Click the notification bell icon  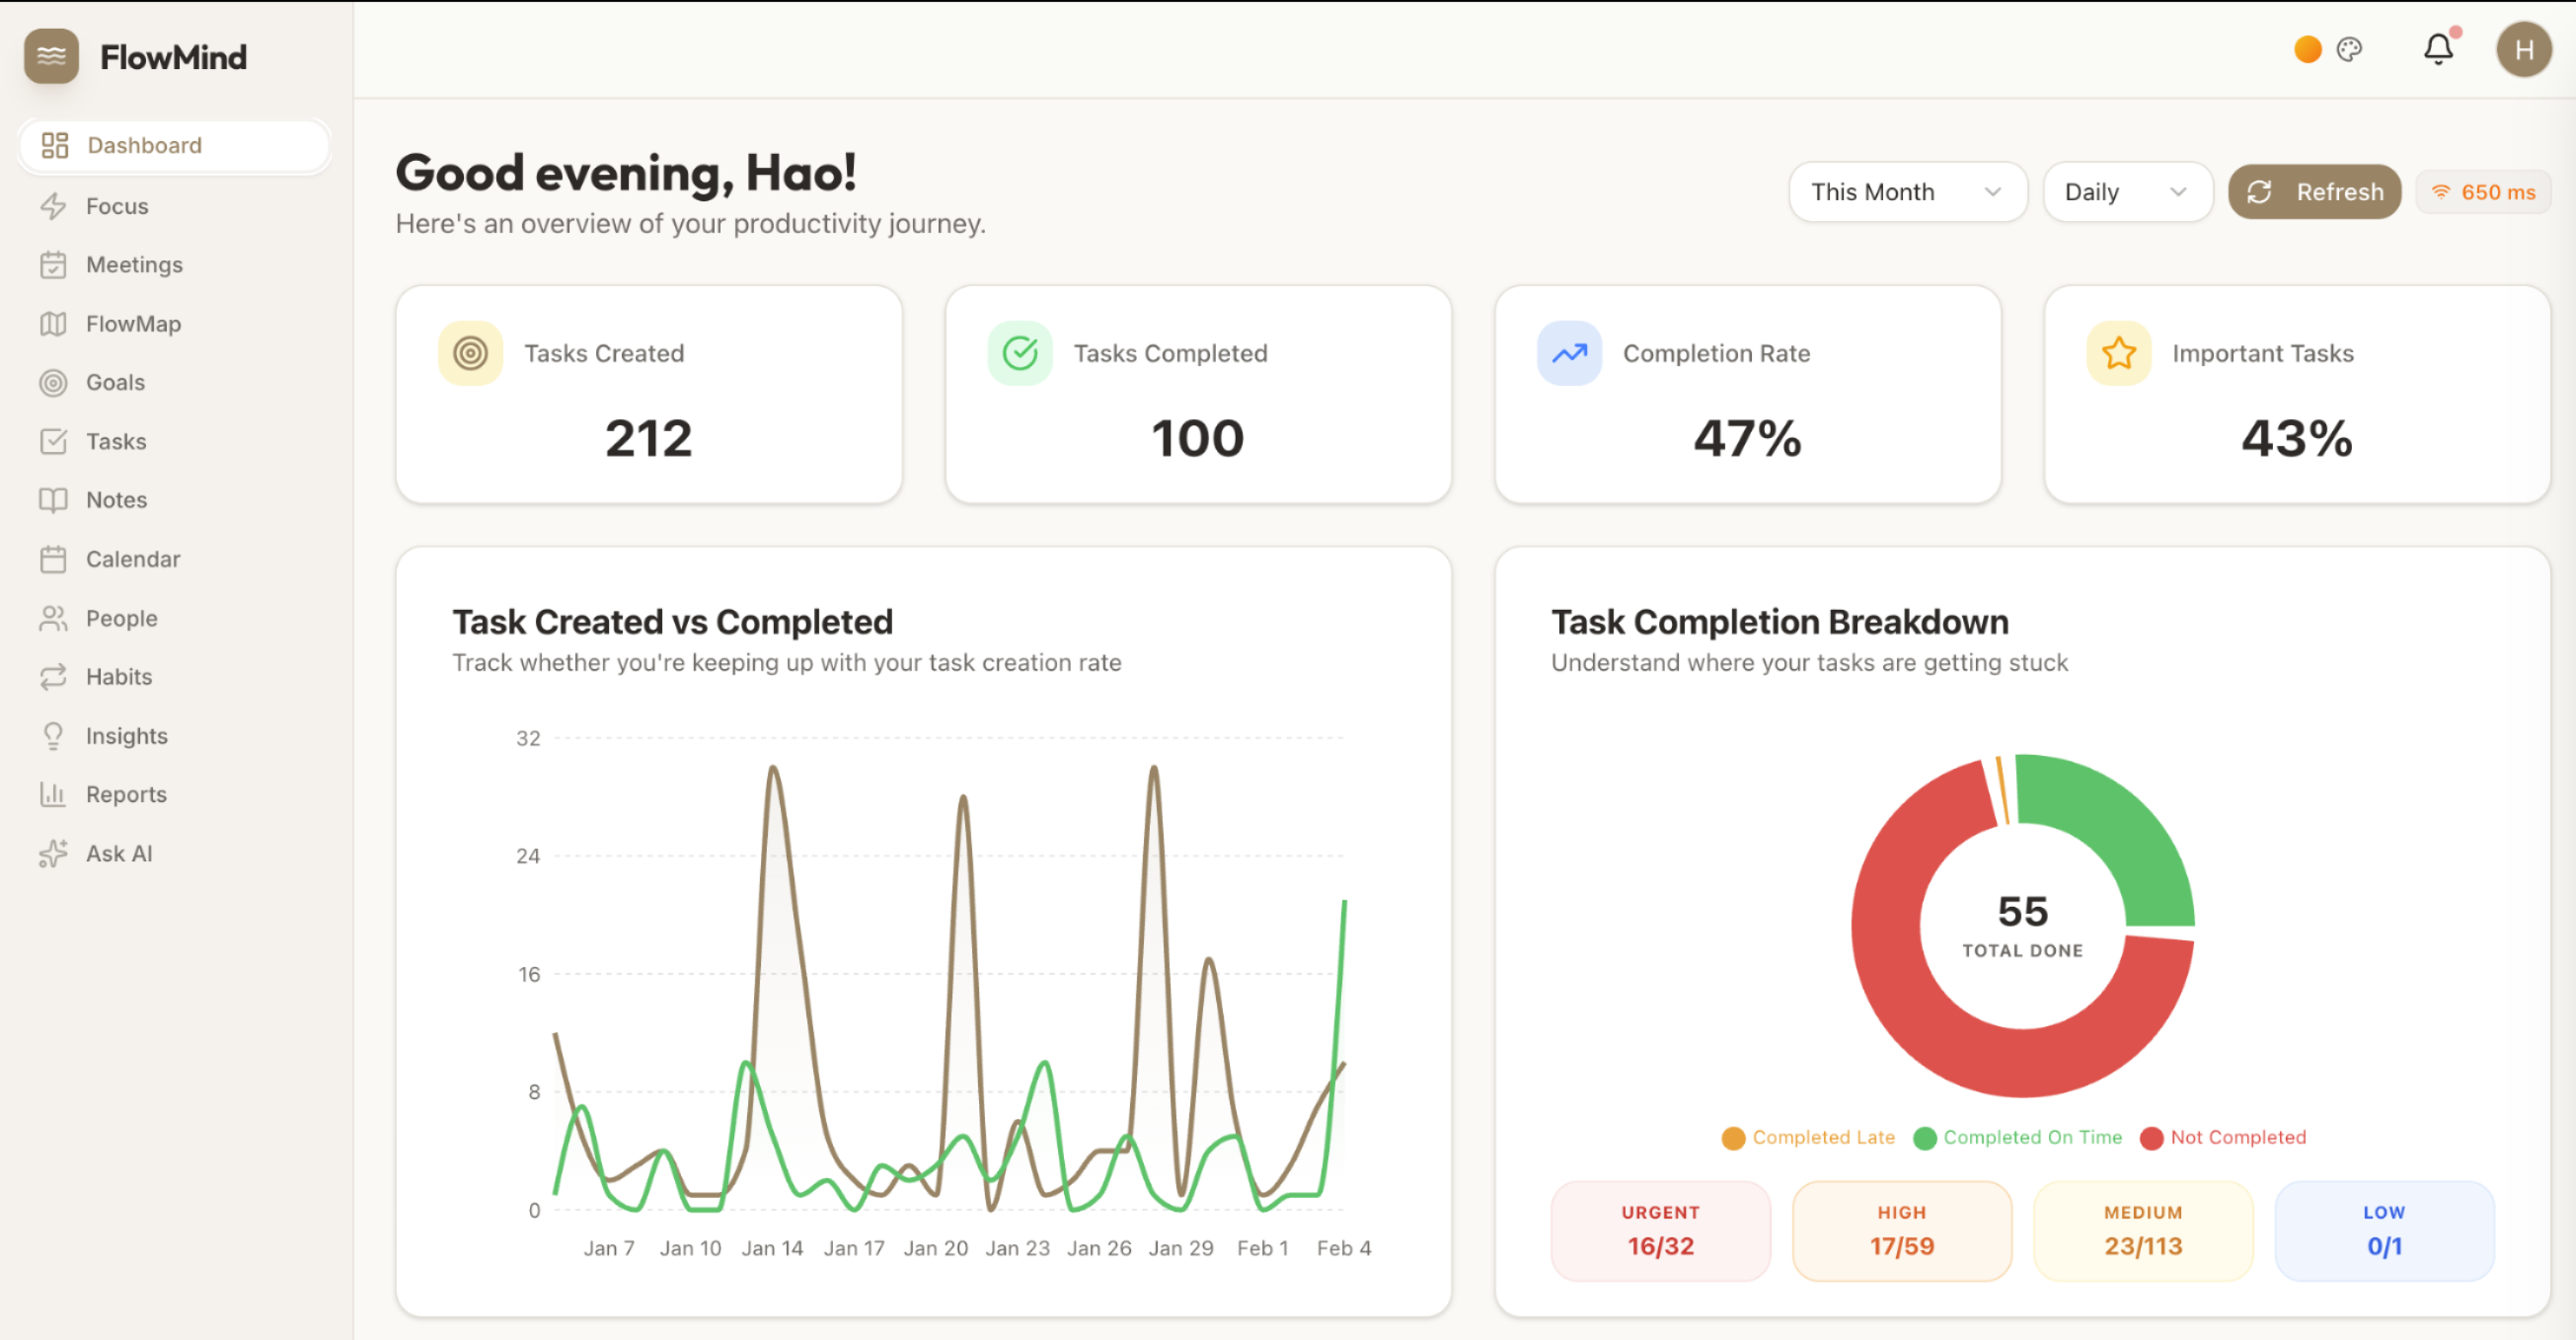pos(2437,49)
